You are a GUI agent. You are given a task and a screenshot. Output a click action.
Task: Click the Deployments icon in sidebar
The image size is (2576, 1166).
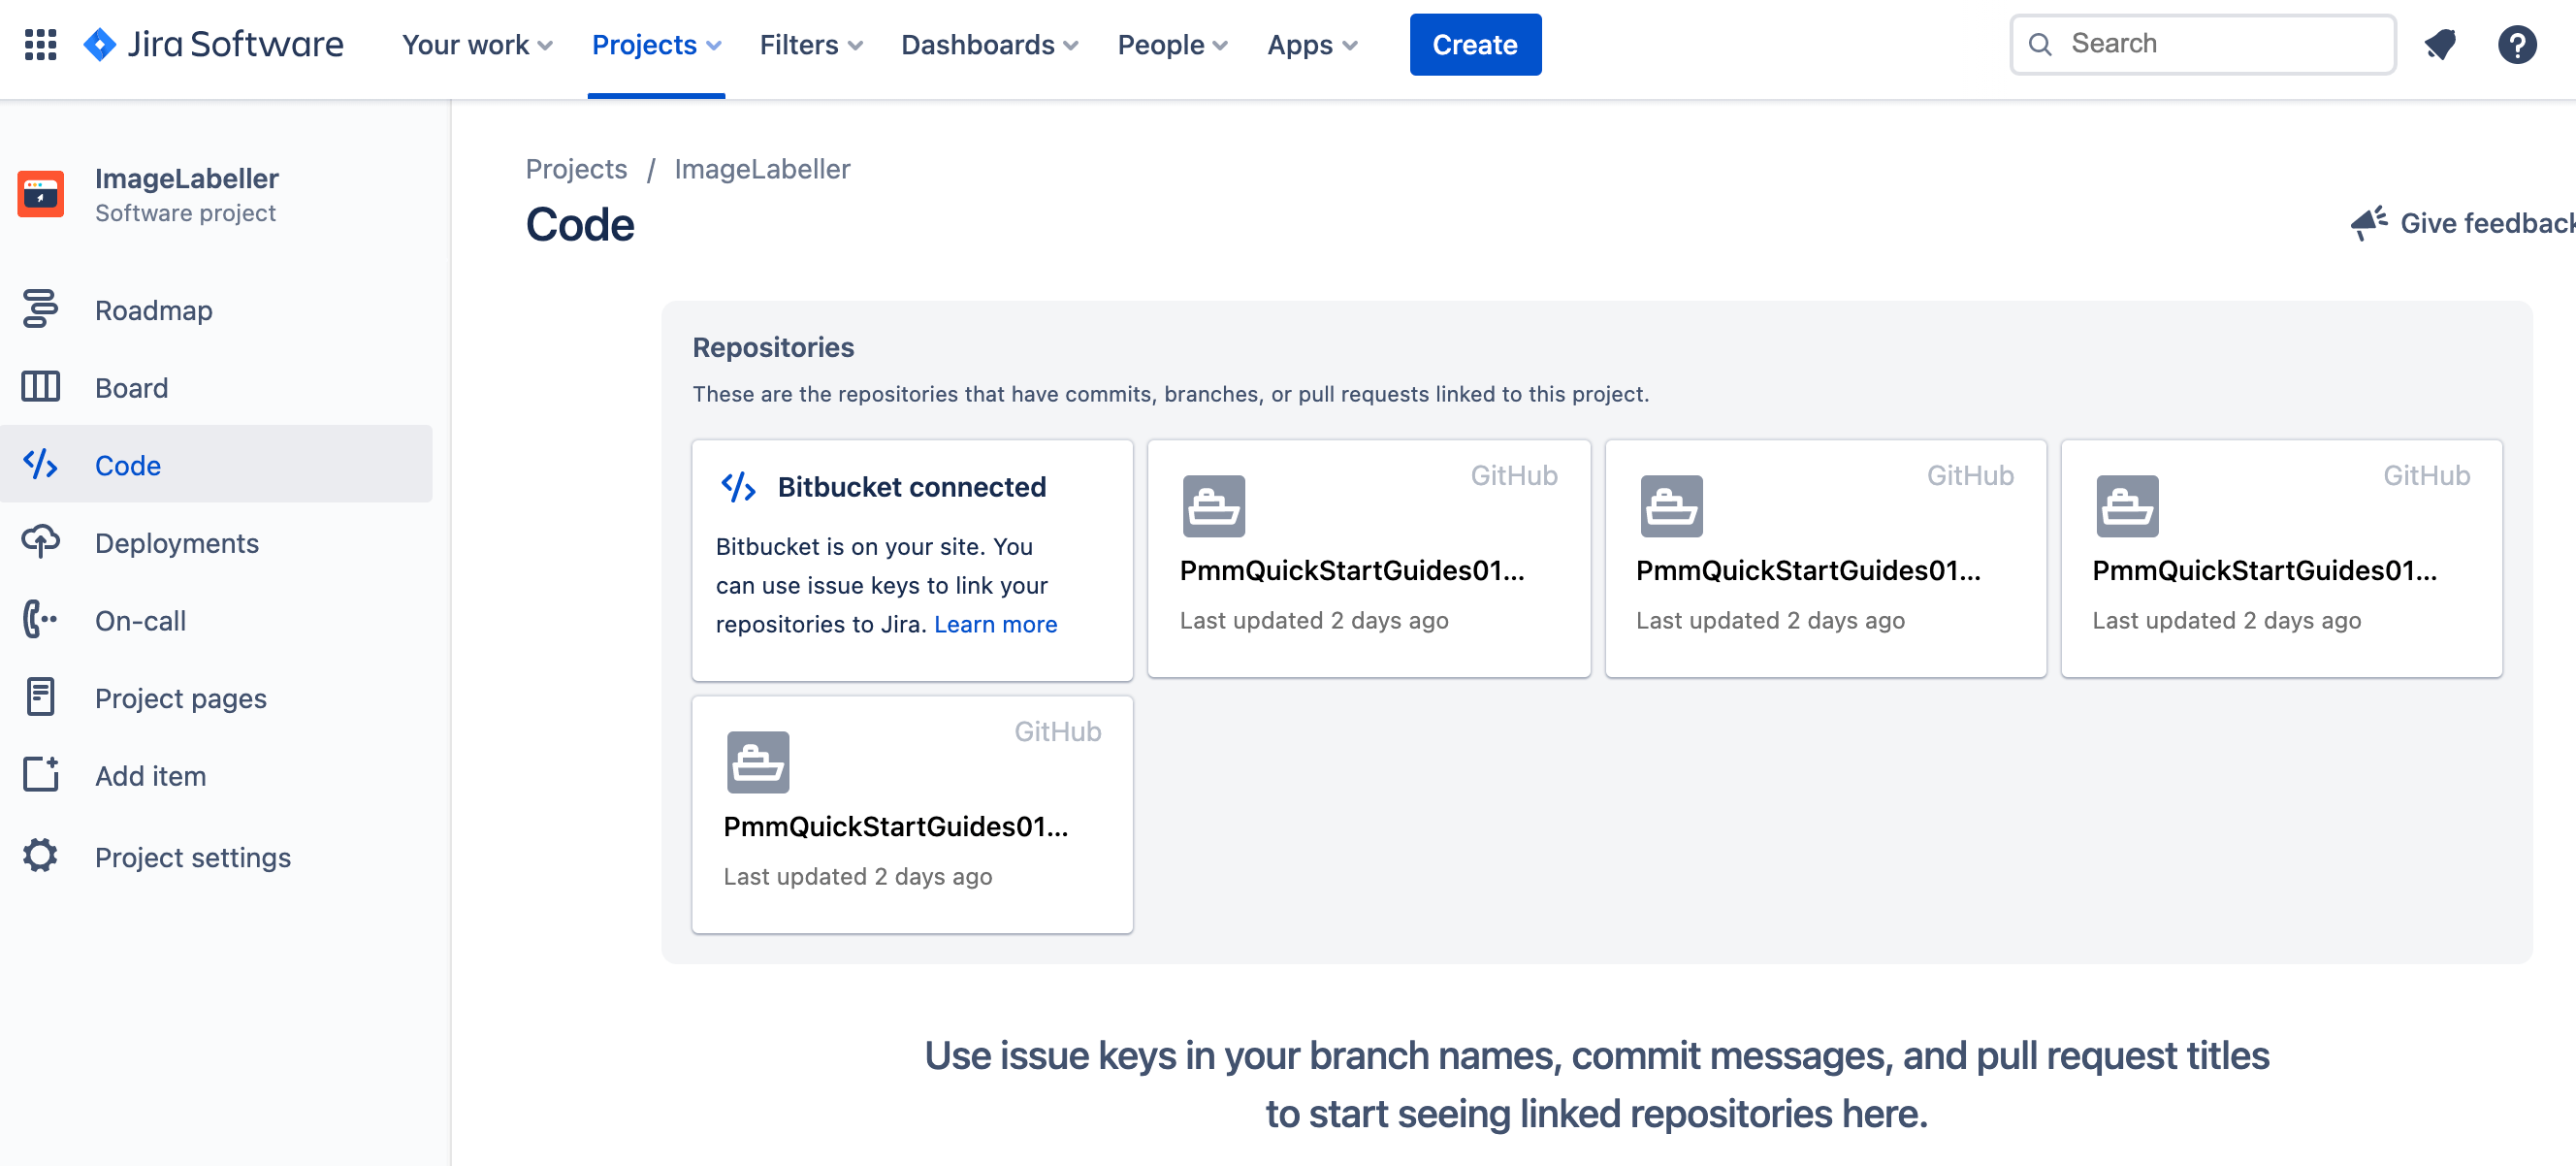coord(41,542)
